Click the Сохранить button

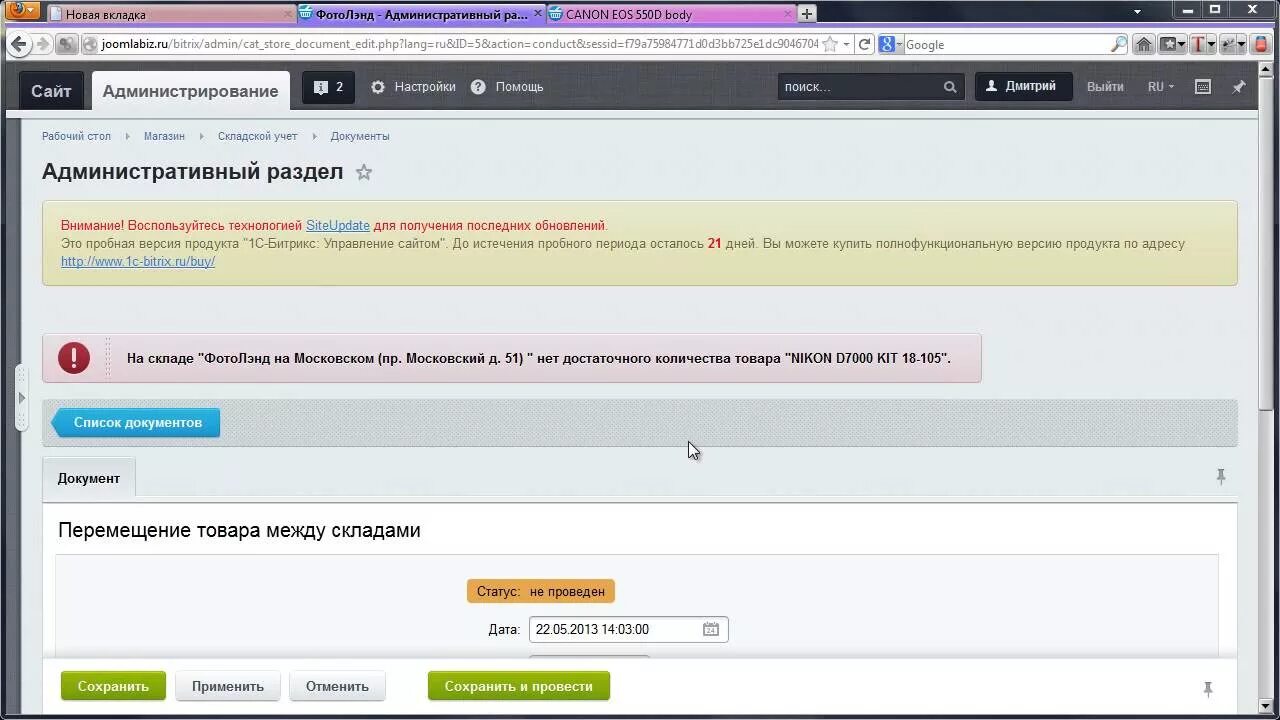113,686
